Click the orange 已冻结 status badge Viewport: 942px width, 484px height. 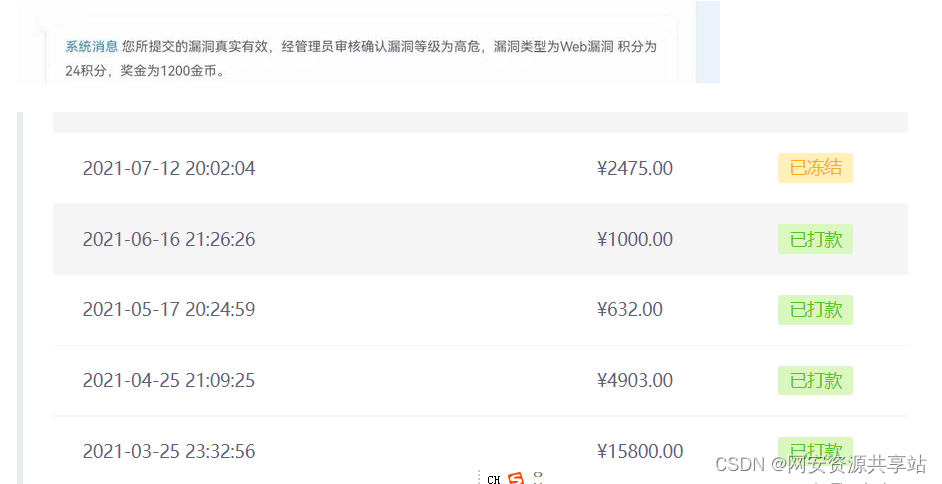tap(815, 168)
